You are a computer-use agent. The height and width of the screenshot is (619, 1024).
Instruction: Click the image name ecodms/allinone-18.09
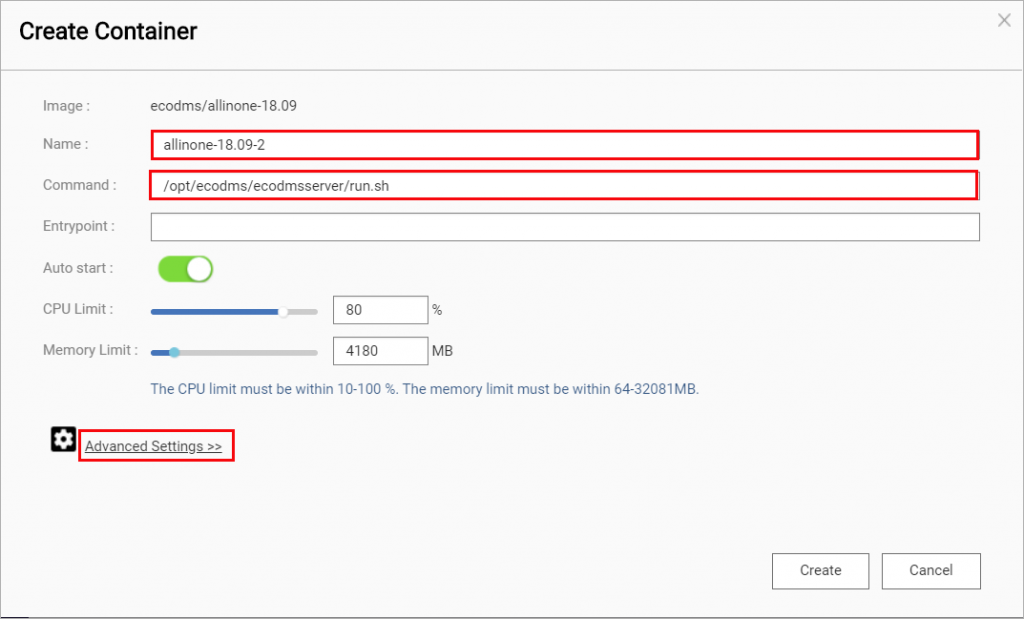[223, 106]
